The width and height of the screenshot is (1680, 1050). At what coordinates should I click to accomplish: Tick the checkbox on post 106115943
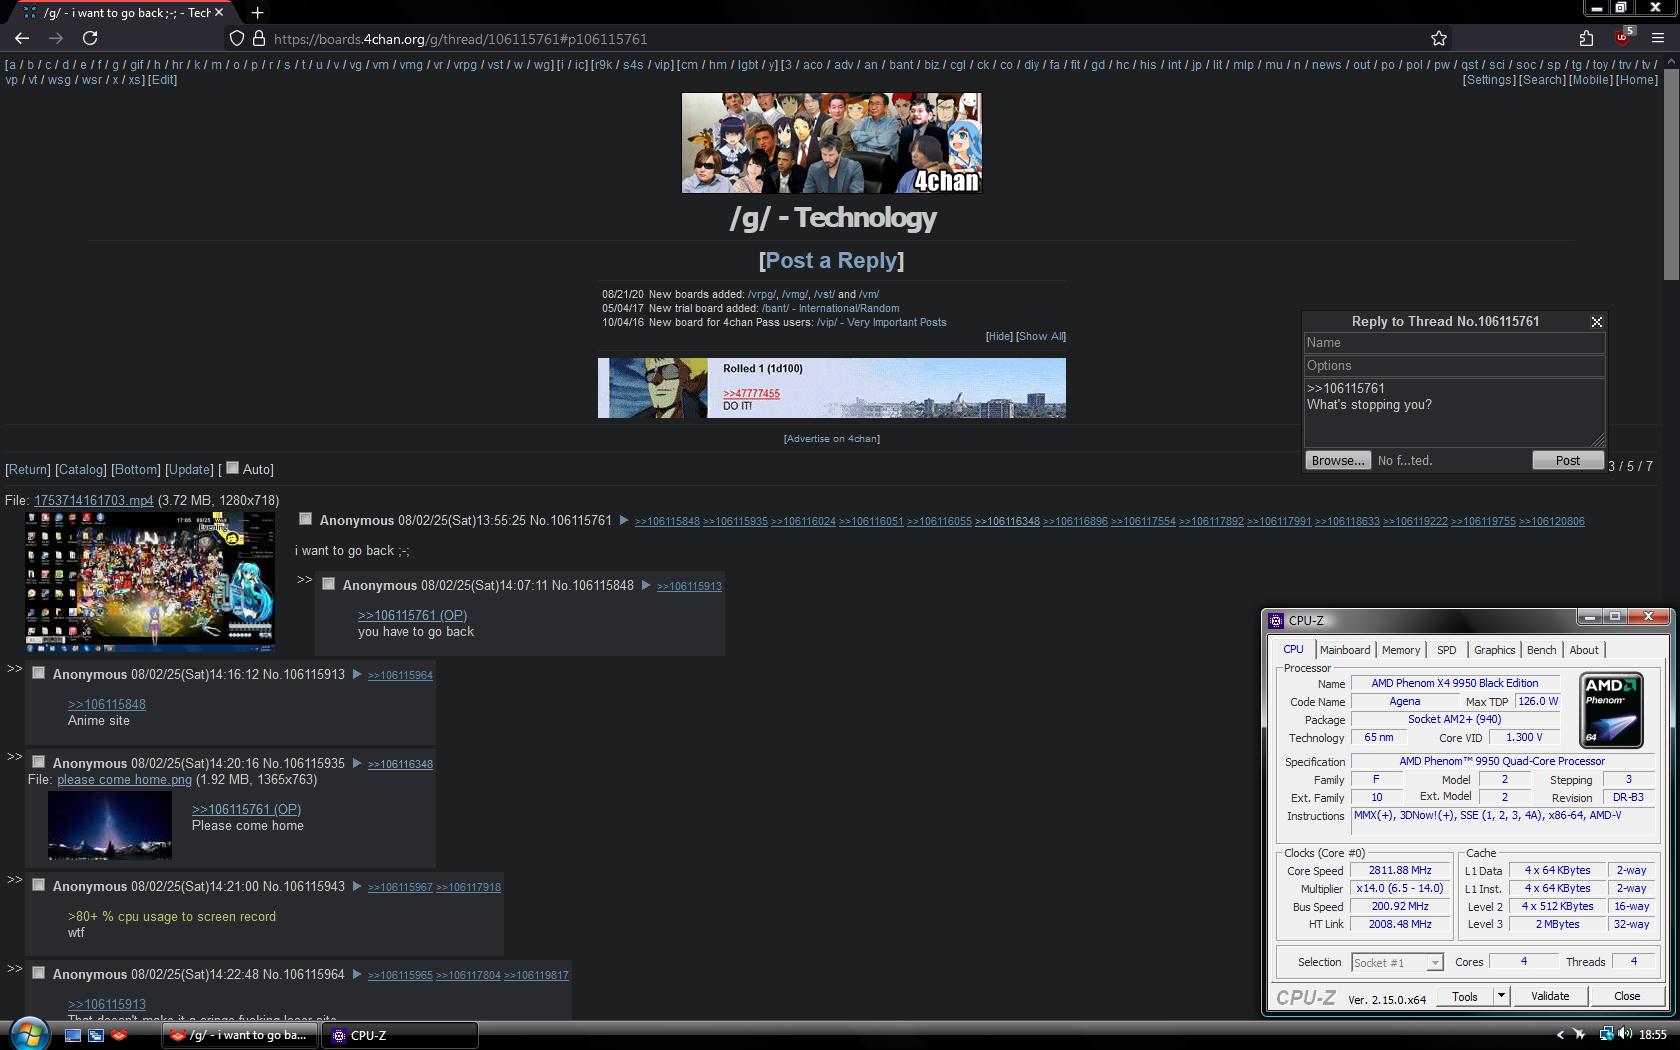(39, 885)
